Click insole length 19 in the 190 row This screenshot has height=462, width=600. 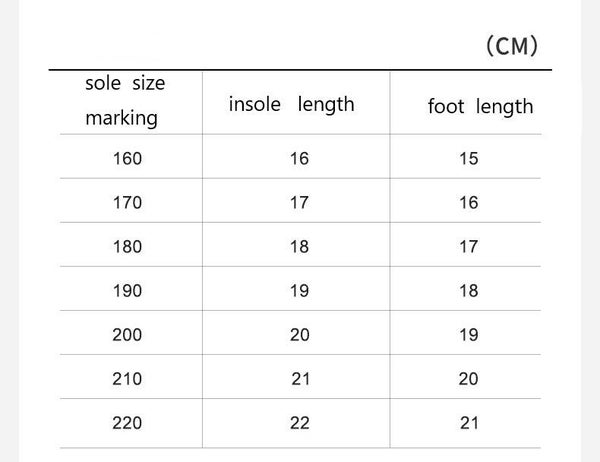(x=300, y=290)
